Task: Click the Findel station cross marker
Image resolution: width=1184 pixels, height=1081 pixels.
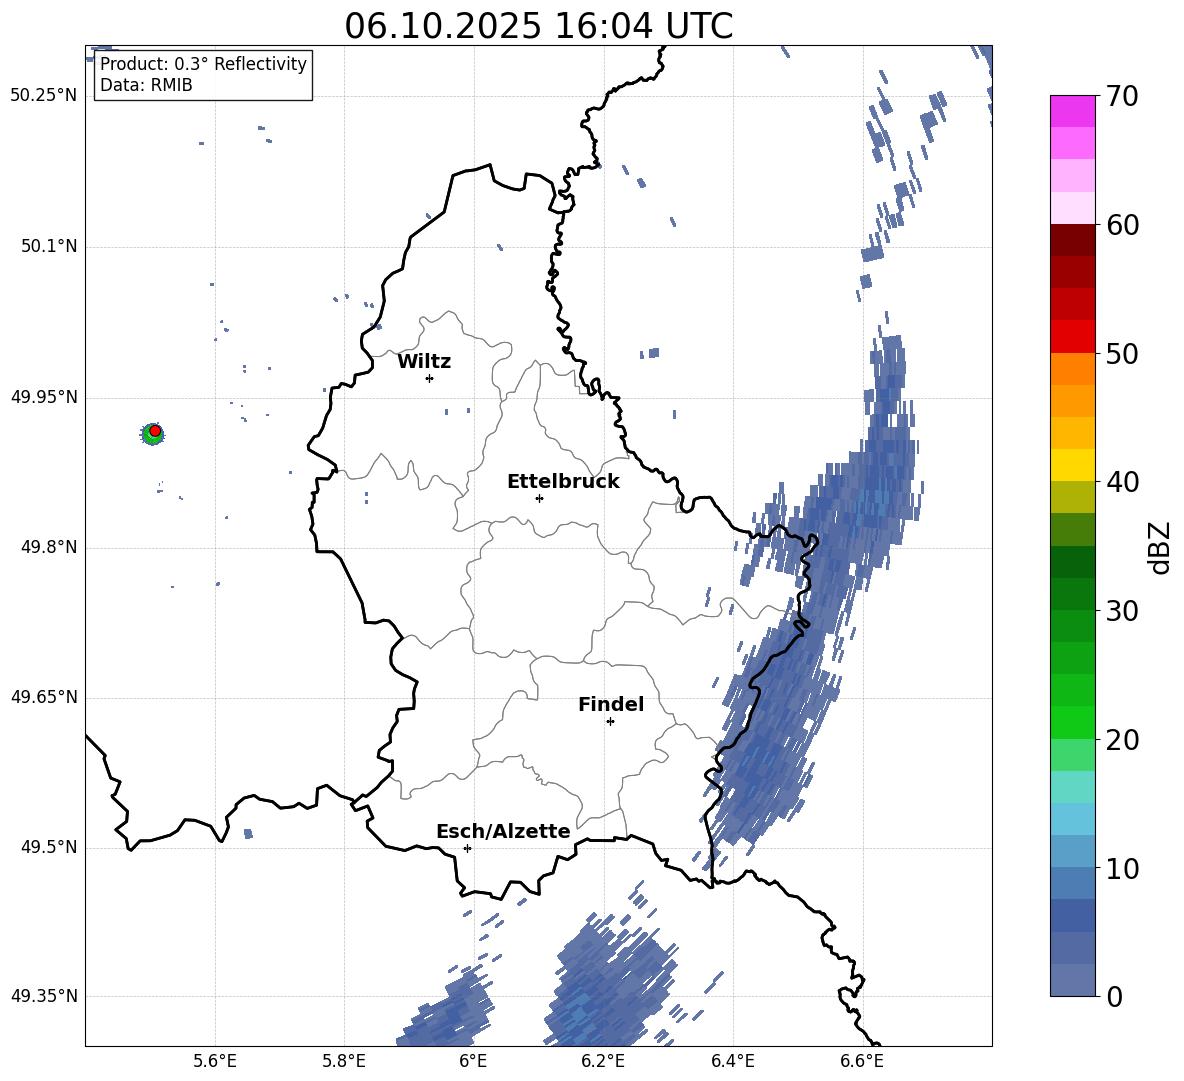Action: coord(610,722)
